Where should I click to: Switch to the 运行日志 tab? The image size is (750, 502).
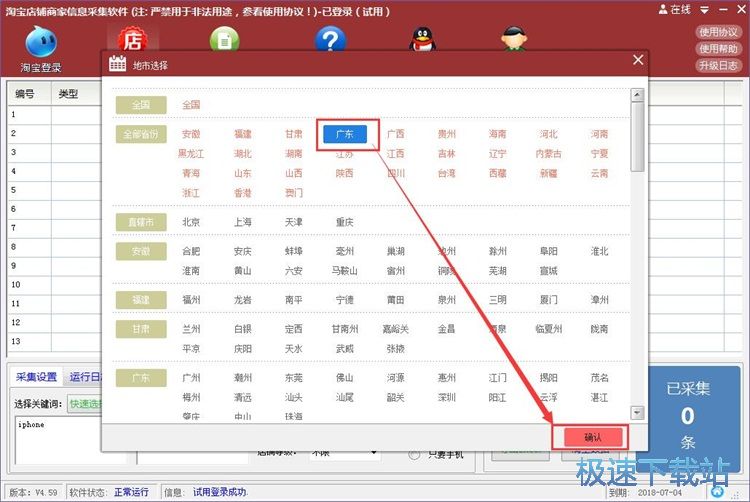pyautogui.click(x=85, y=377)
